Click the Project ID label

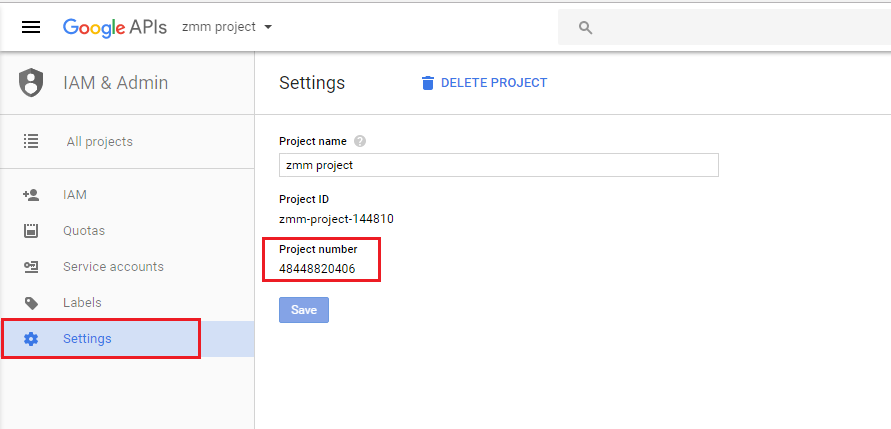(304, 199)
